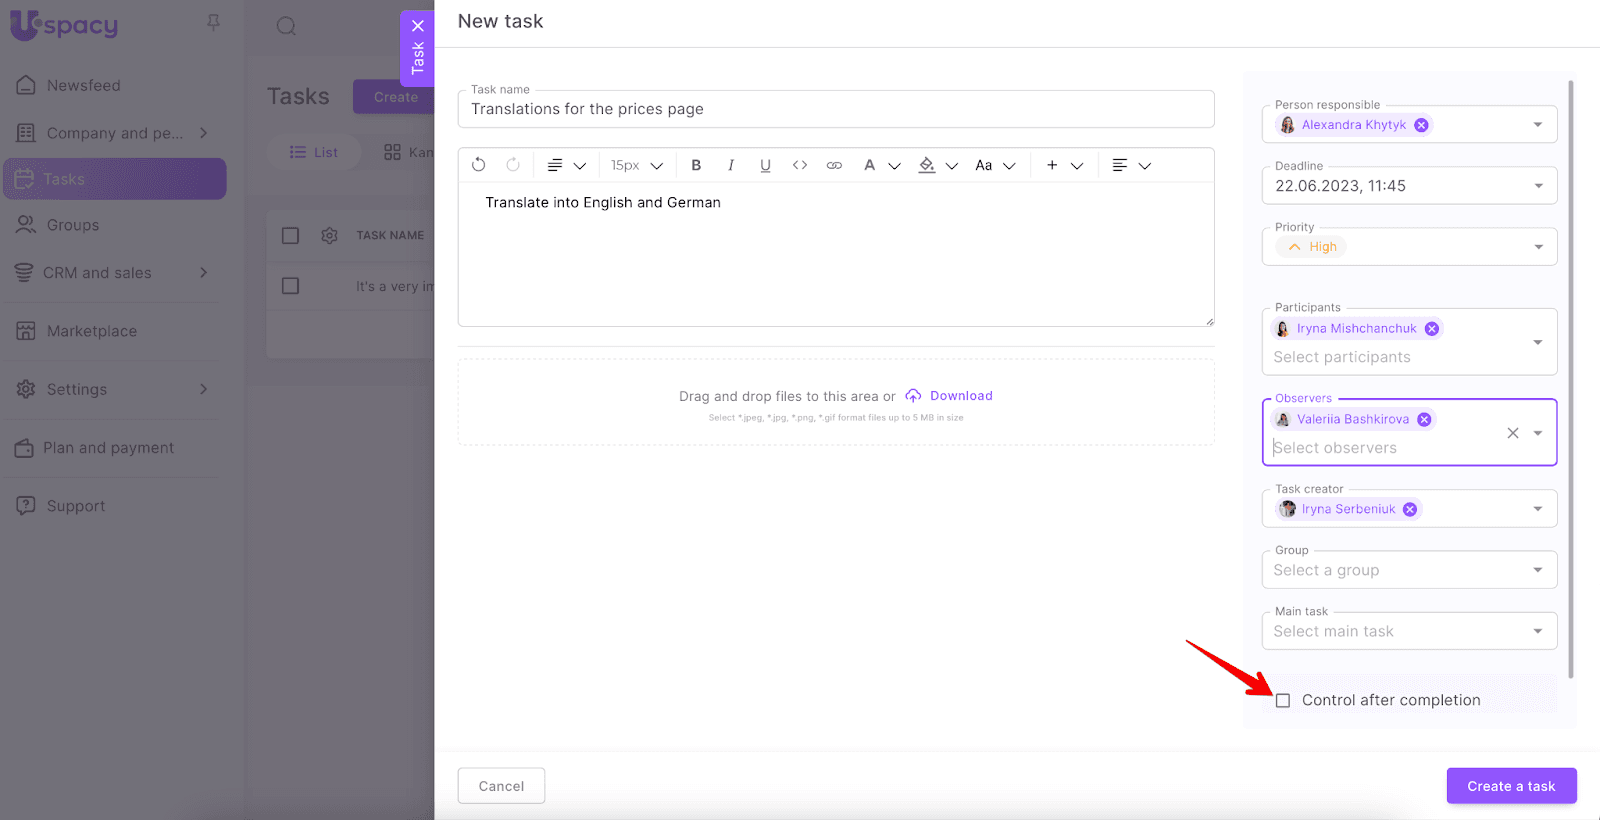Open Marketplace from the sidebar

point(92,331)
